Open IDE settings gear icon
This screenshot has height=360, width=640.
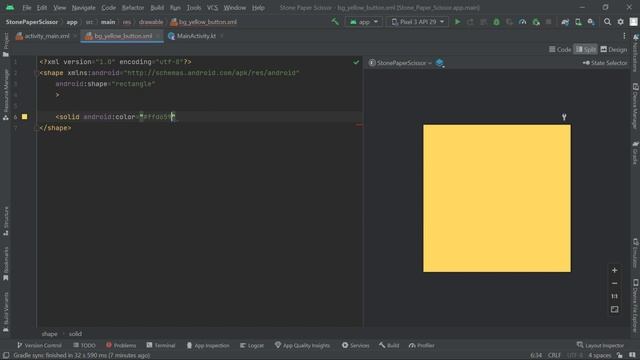coord(620,22)
